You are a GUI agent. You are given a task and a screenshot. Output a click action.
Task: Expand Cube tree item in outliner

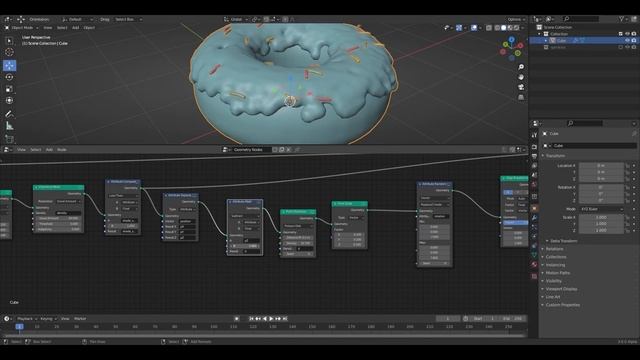pos(546,40)
